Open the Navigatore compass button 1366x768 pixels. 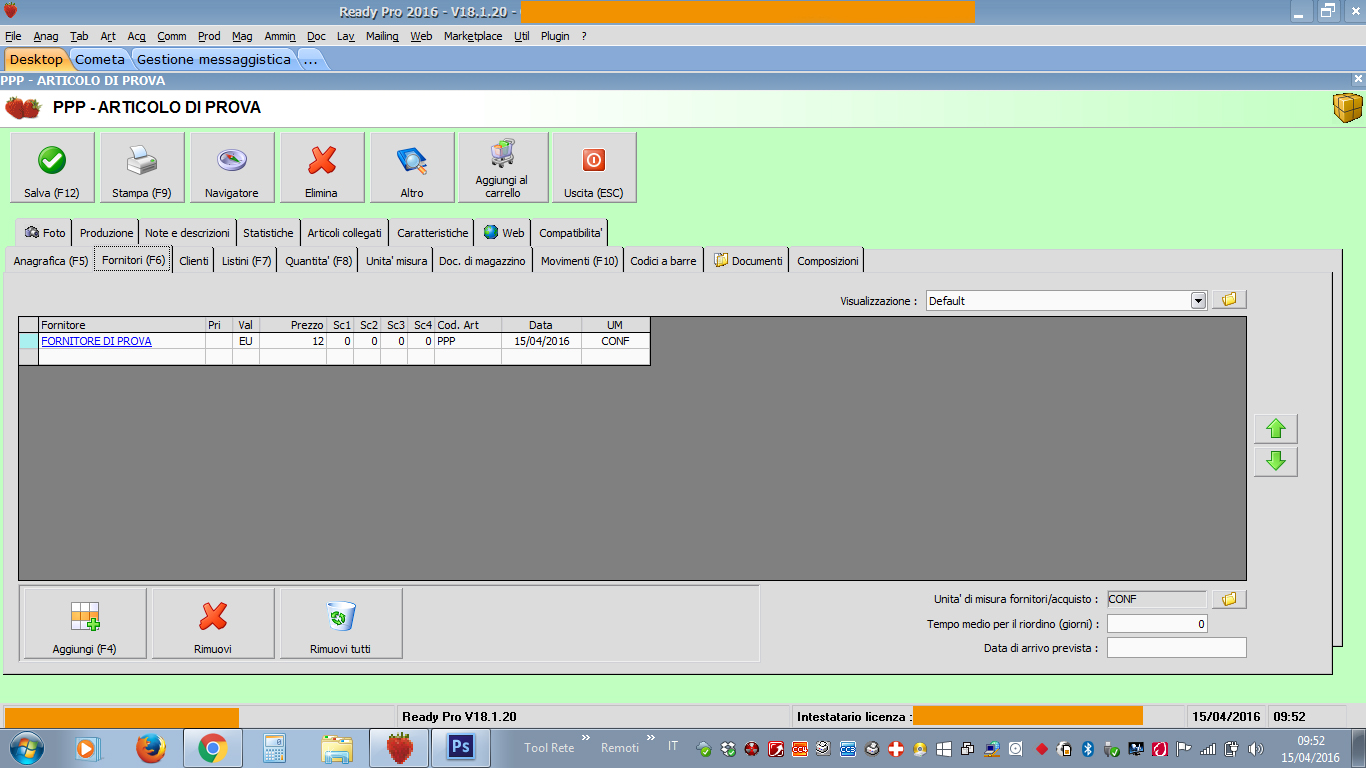[232, 168]
